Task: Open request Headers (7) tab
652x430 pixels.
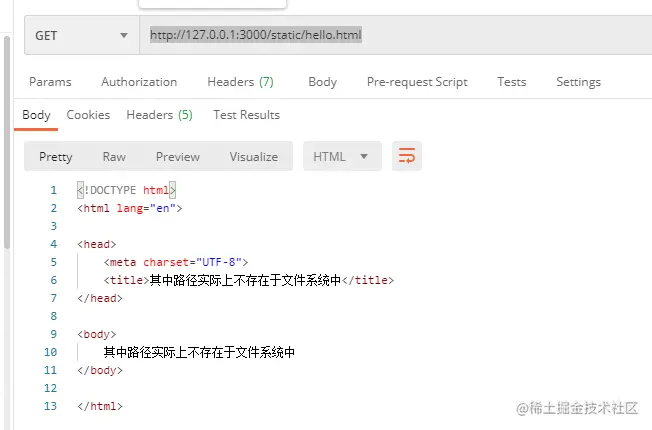Action: tap(240, 82)
